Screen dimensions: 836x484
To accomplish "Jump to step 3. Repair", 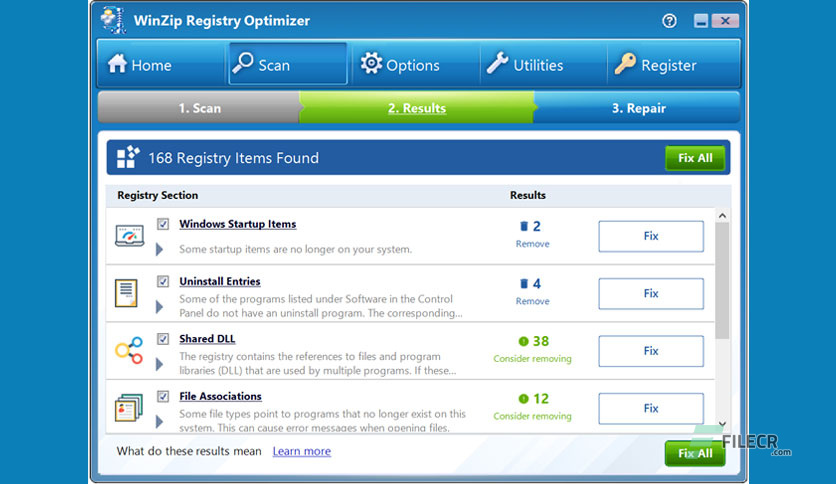I will click(x=638, y=108).
